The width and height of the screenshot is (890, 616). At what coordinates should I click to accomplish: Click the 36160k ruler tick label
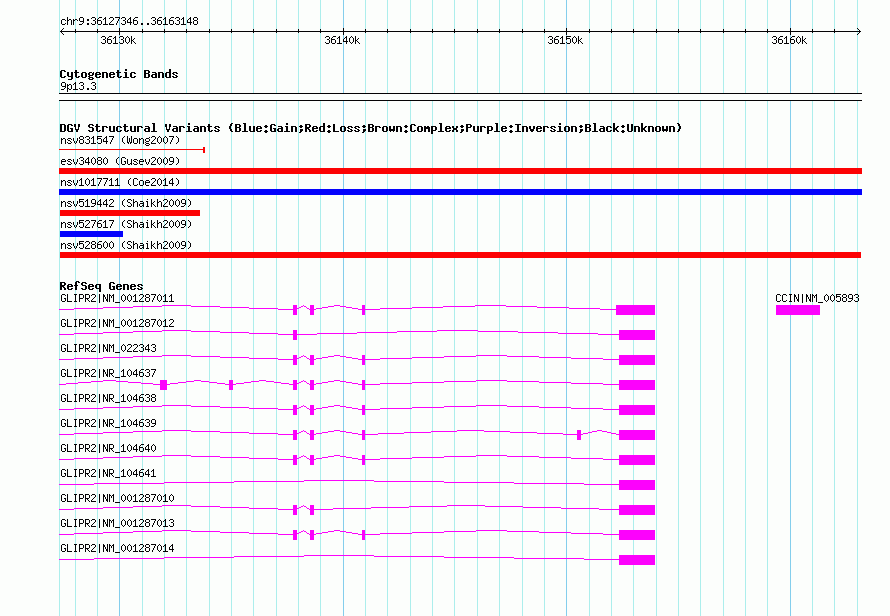(789, 40)
